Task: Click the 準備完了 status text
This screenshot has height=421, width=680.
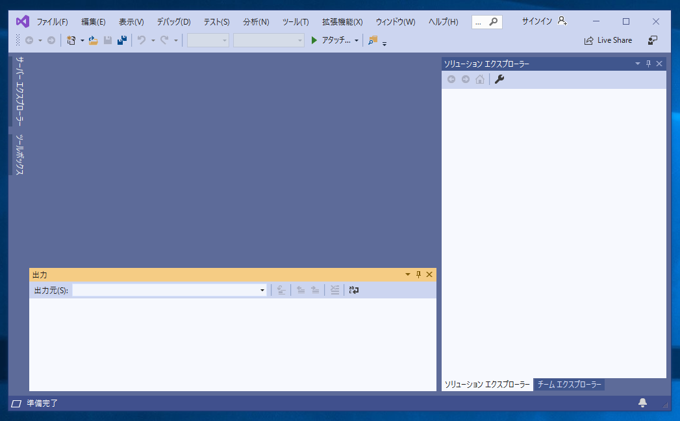Action: tap(42, 403)
